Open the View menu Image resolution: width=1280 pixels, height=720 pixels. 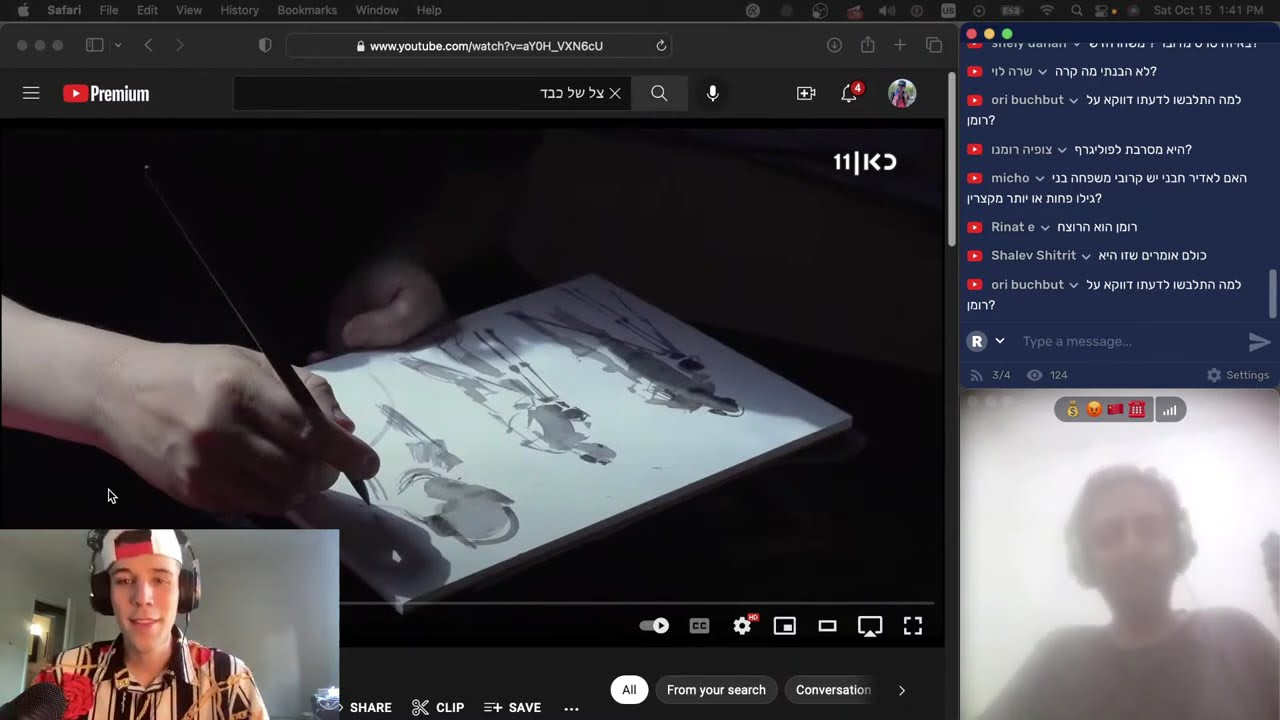pyautogui.click(x=189, y=10)
